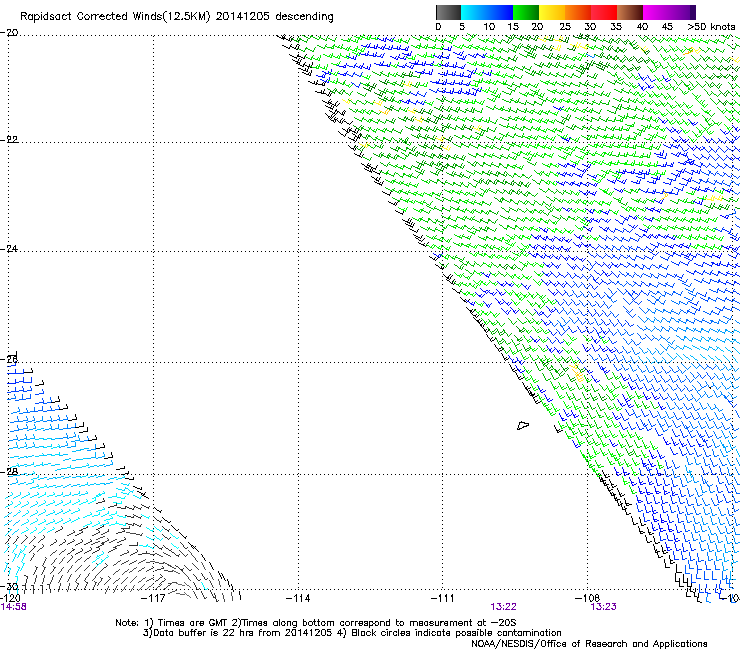Select the orange 25-30 knots legend color
Image resolution: width=740 pixels, height=650 pixels.
pos(578,12)
